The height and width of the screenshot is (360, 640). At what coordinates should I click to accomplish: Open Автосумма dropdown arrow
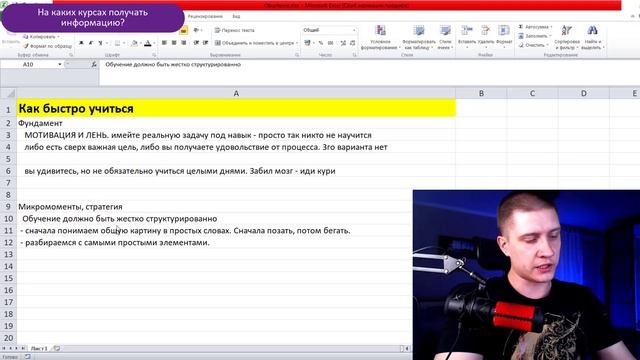click(x=551, y=27)
